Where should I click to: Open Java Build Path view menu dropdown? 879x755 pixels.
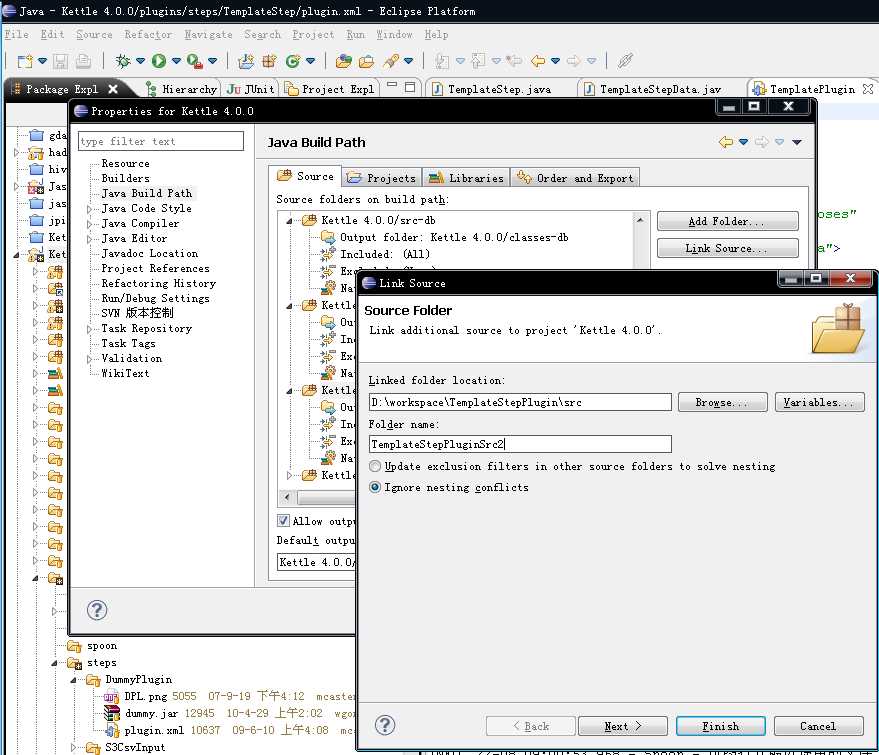(797, 142)
